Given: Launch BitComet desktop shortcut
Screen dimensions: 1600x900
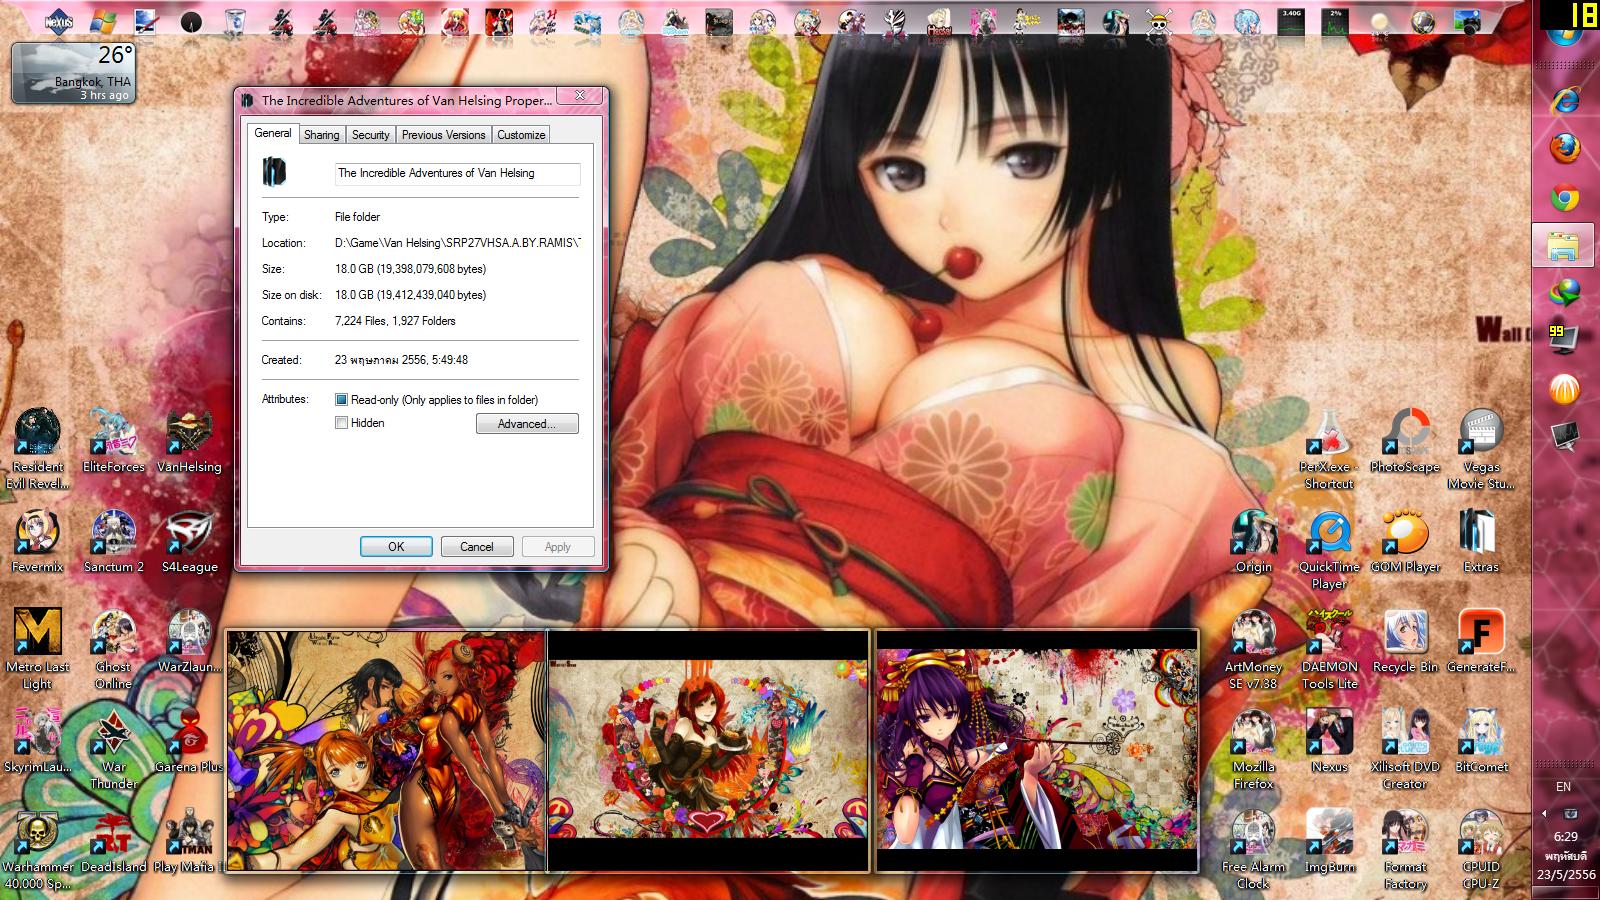Looking at the screenshot, I should tap(1481, 741).
